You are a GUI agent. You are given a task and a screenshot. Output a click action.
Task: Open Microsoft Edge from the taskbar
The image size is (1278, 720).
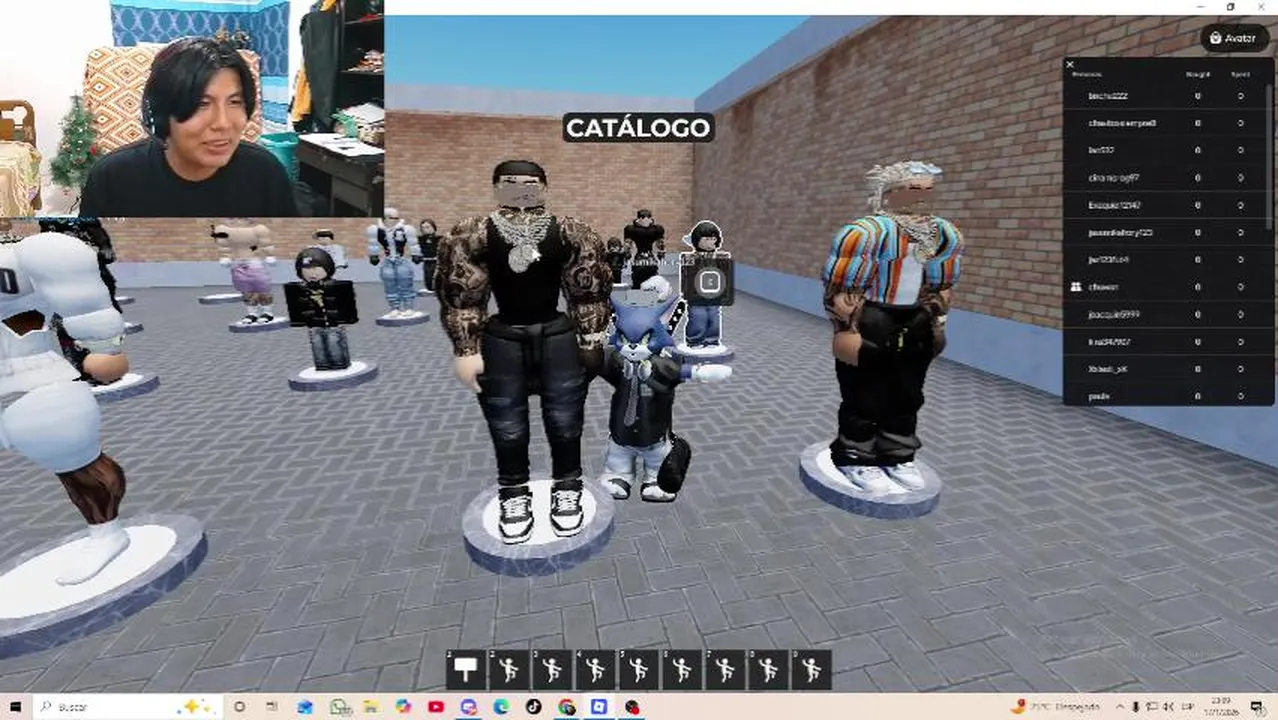[501, 707]
